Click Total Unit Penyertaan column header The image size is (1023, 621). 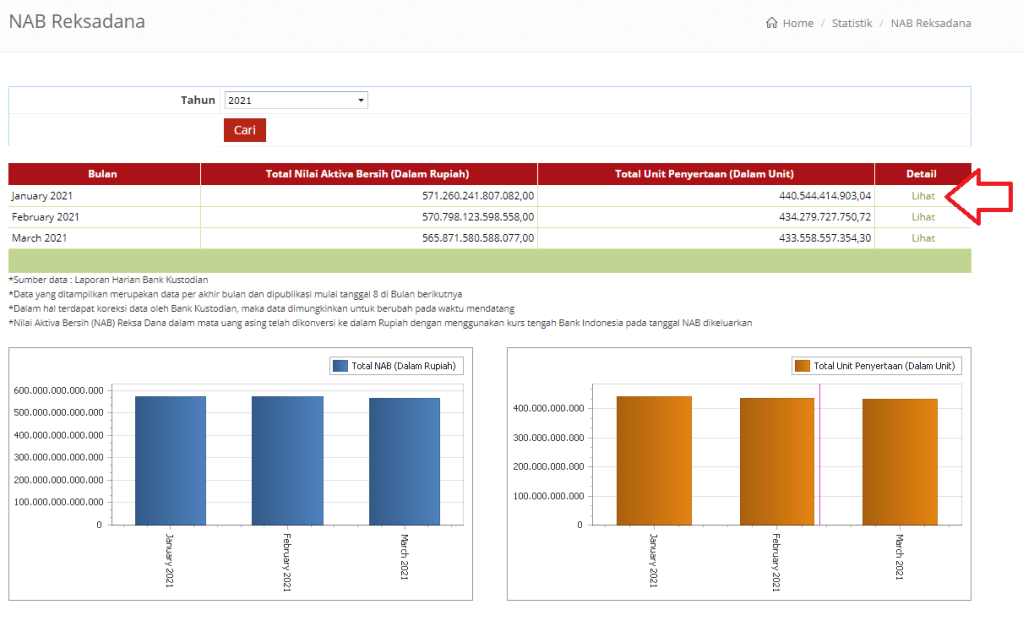coord(704,174)
